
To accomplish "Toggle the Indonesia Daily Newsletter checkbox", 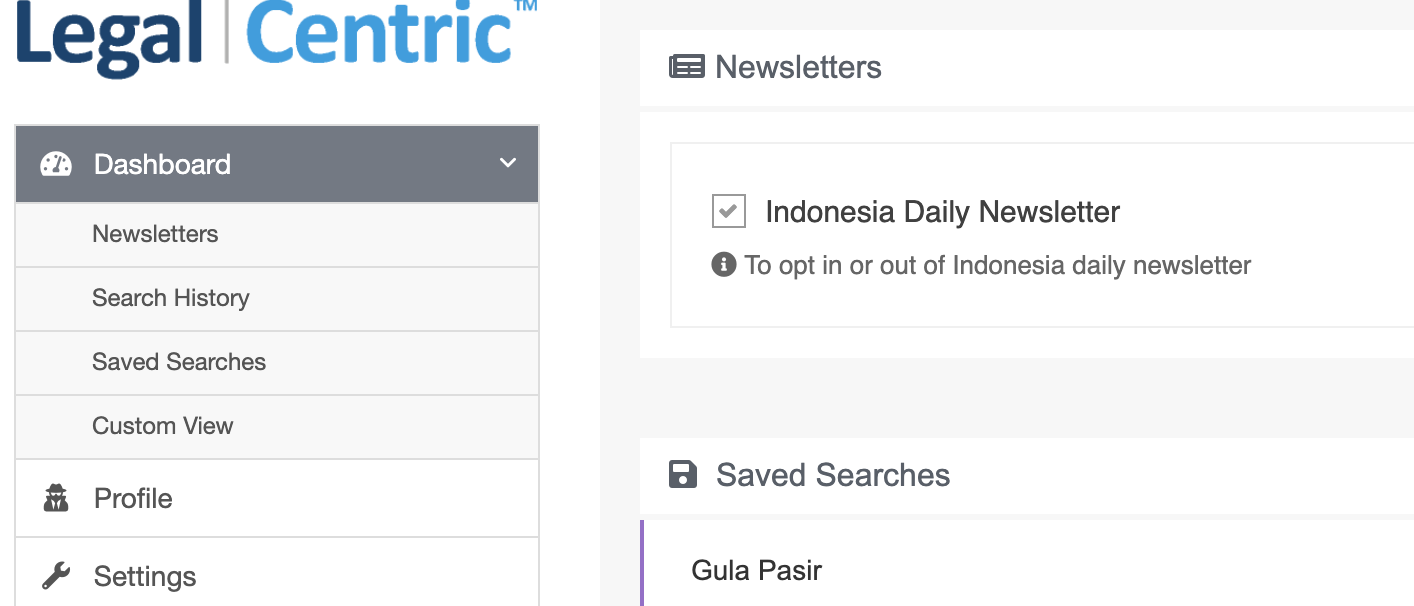I will point(728,211).
